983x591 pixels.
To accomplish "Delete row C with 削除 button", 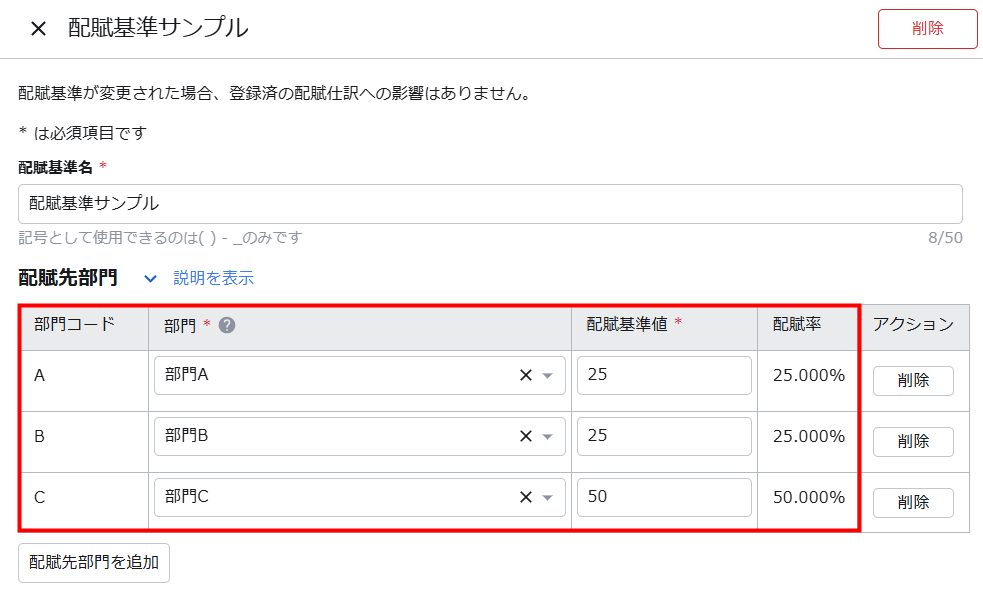I will pyautogui.click(x=912, y=503).
